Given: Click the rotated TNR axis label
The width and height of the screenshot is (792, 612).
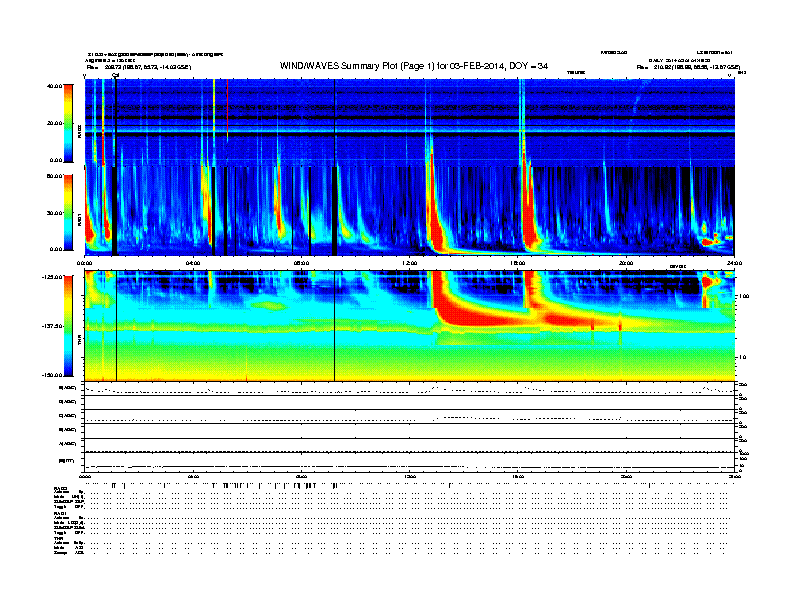Looking at the screenshot, I should [x=79, y=342].
